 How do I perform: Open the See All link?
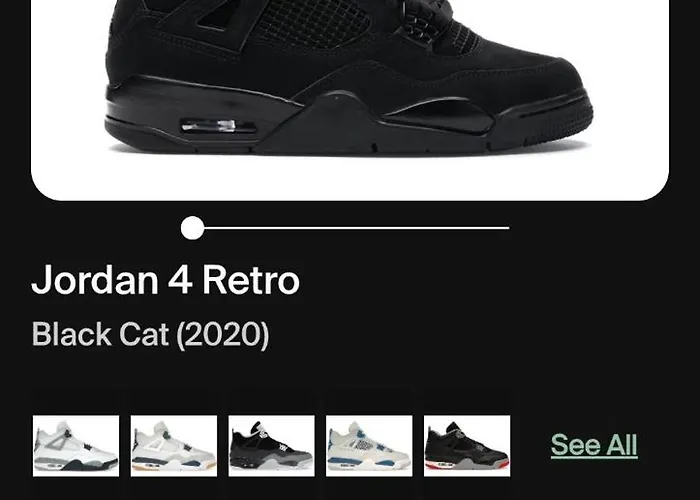click(594, 445)
